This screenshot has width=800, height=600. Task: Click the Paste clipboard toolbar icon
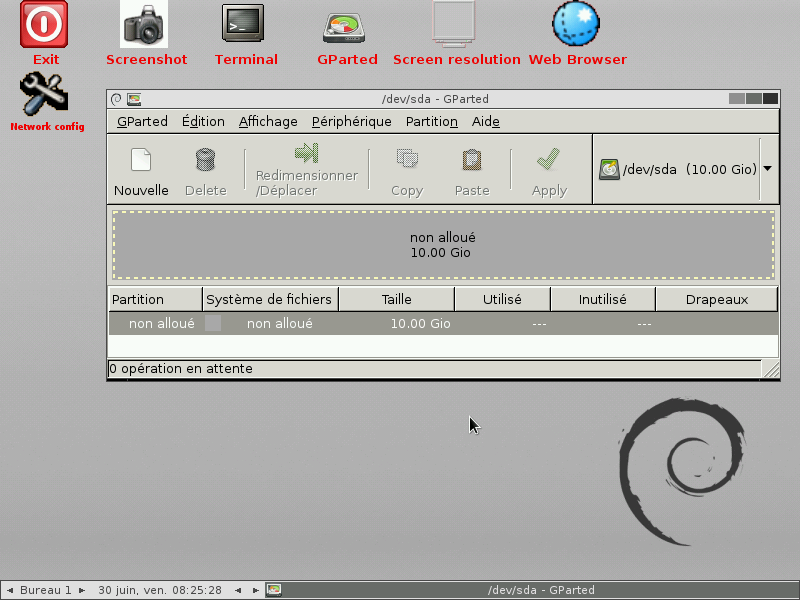click(x=472, y=160)
